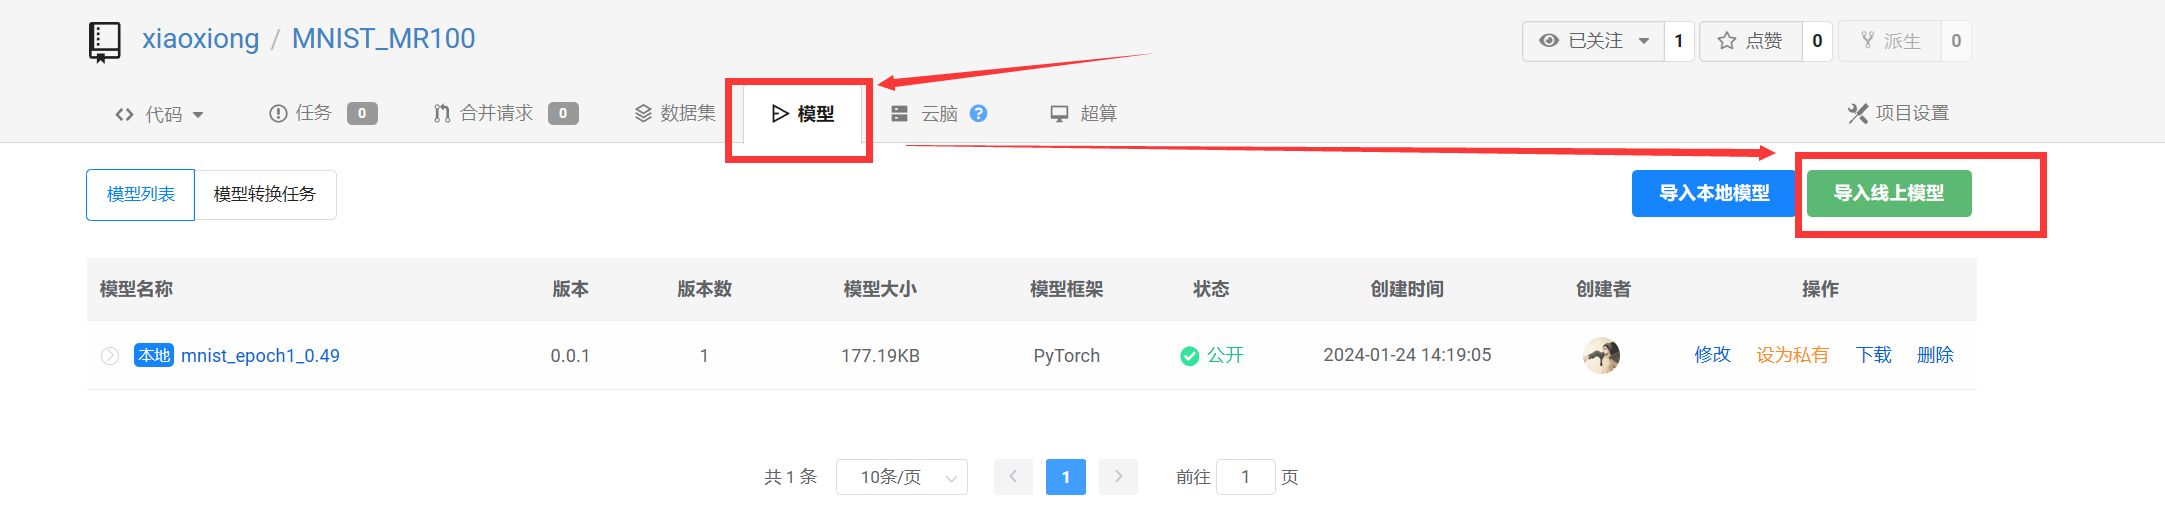This screenshot has height=532, width=2165.
Task: Open the 任务 tab
Action: (323, 113)
